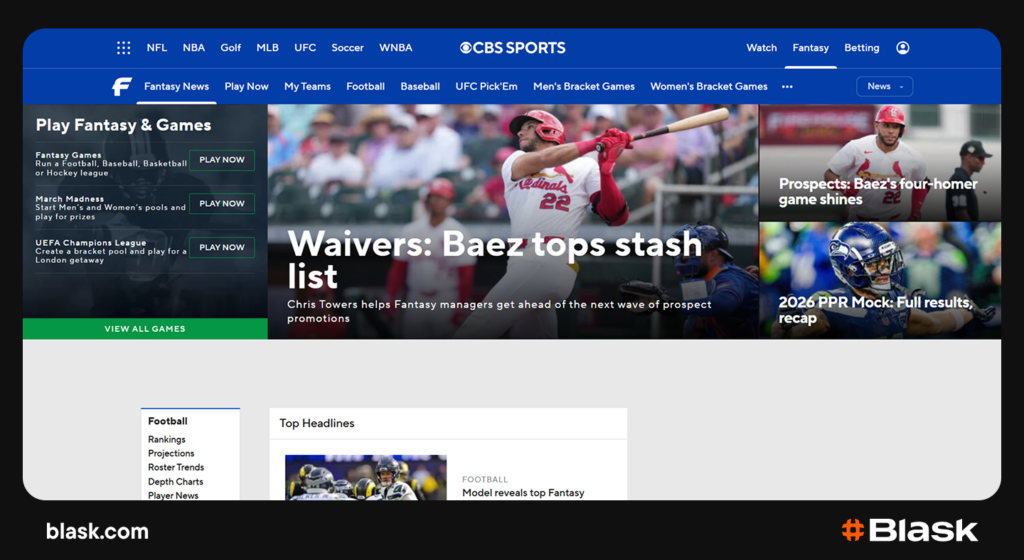Click Rankings in Football sidebar
Image resolution: width=1024 pixels, height=560 pixels.
167,439
